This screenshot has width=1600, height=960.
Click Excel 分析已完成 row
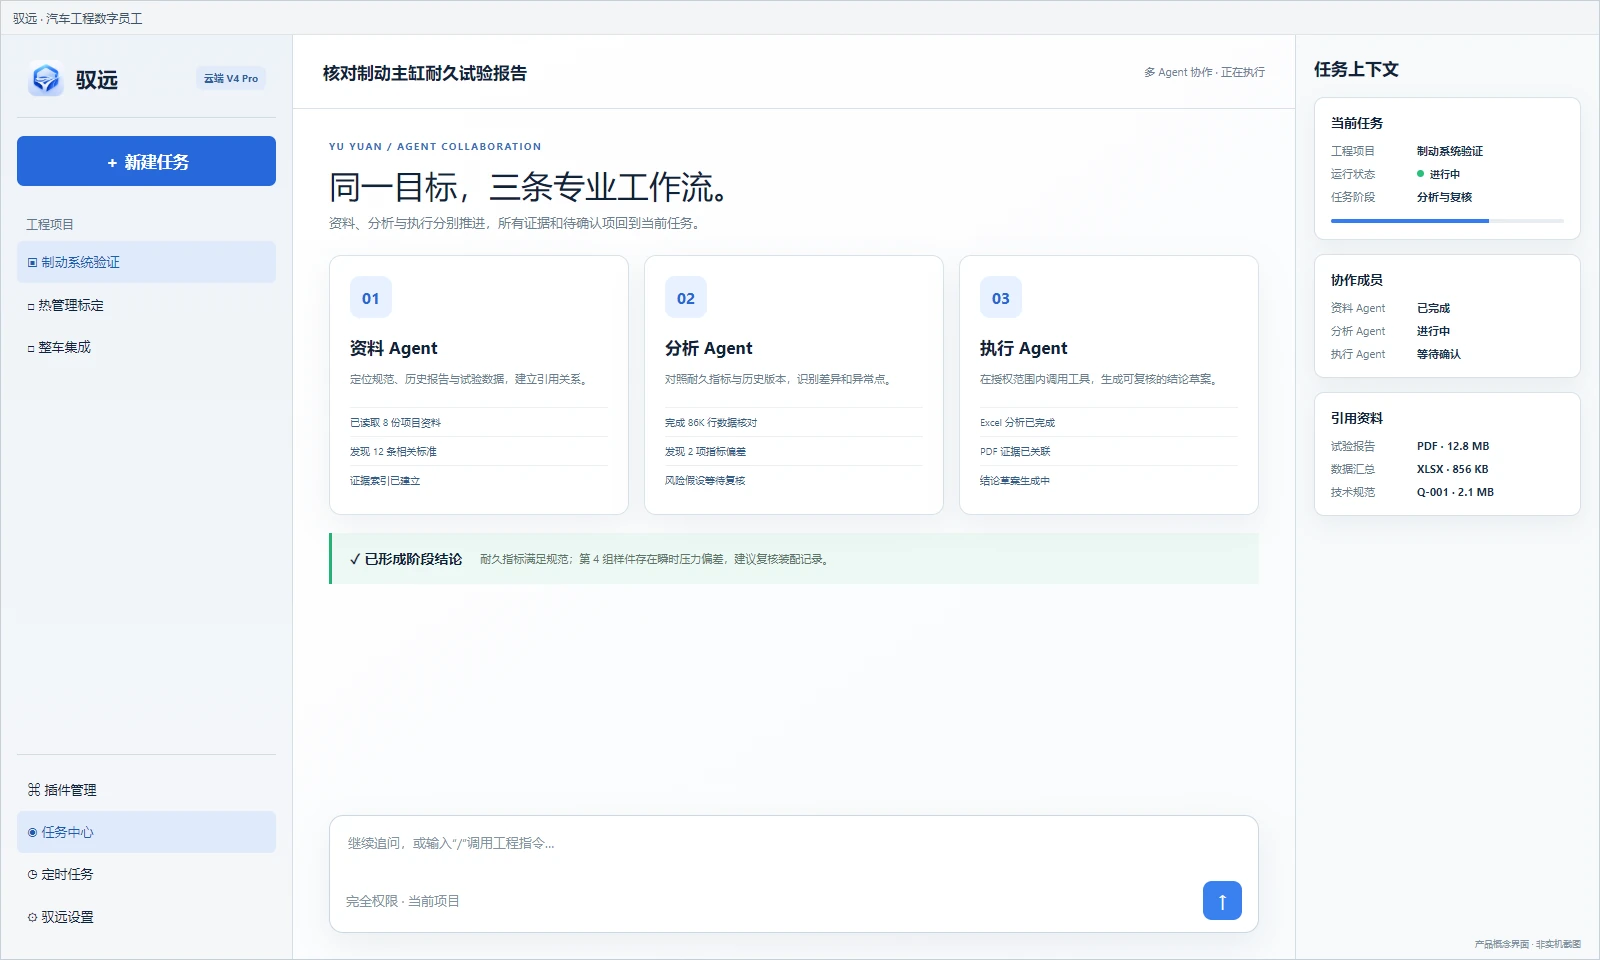[x=1109, y=422]
